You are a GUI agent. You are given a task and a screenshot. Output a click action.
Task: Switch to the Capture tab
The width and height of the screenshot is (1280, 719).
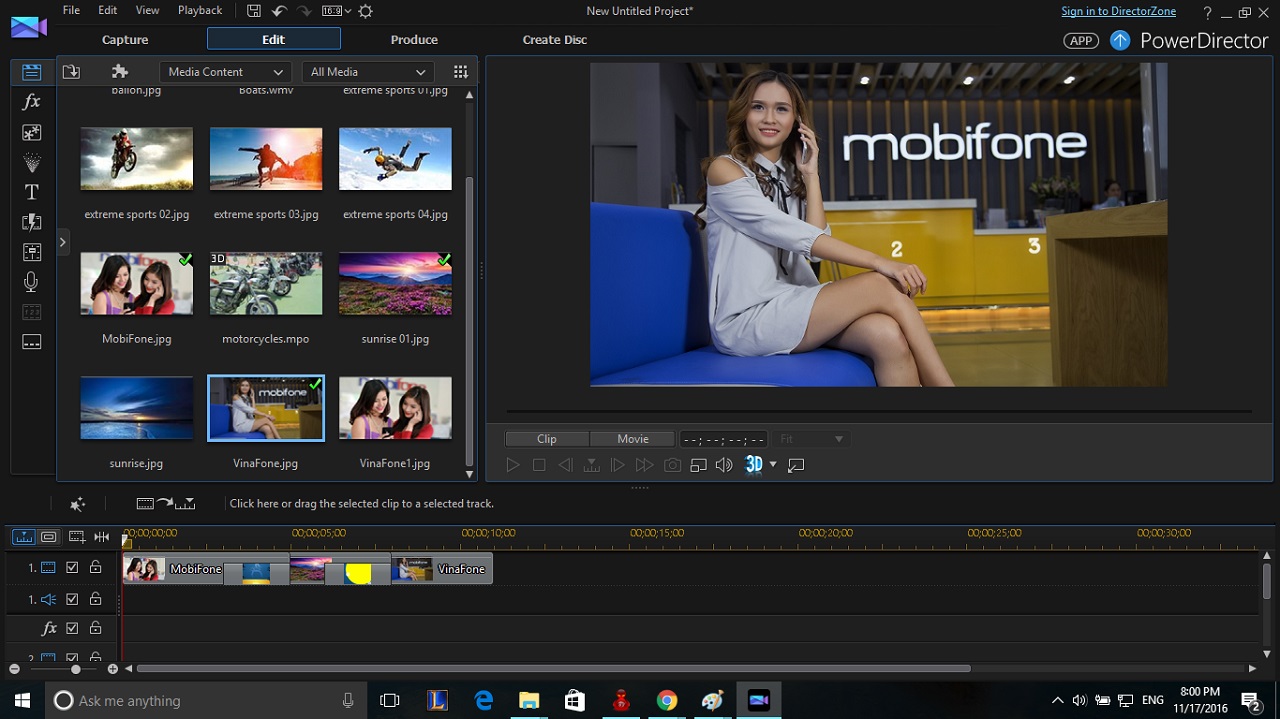coord(125,40)
